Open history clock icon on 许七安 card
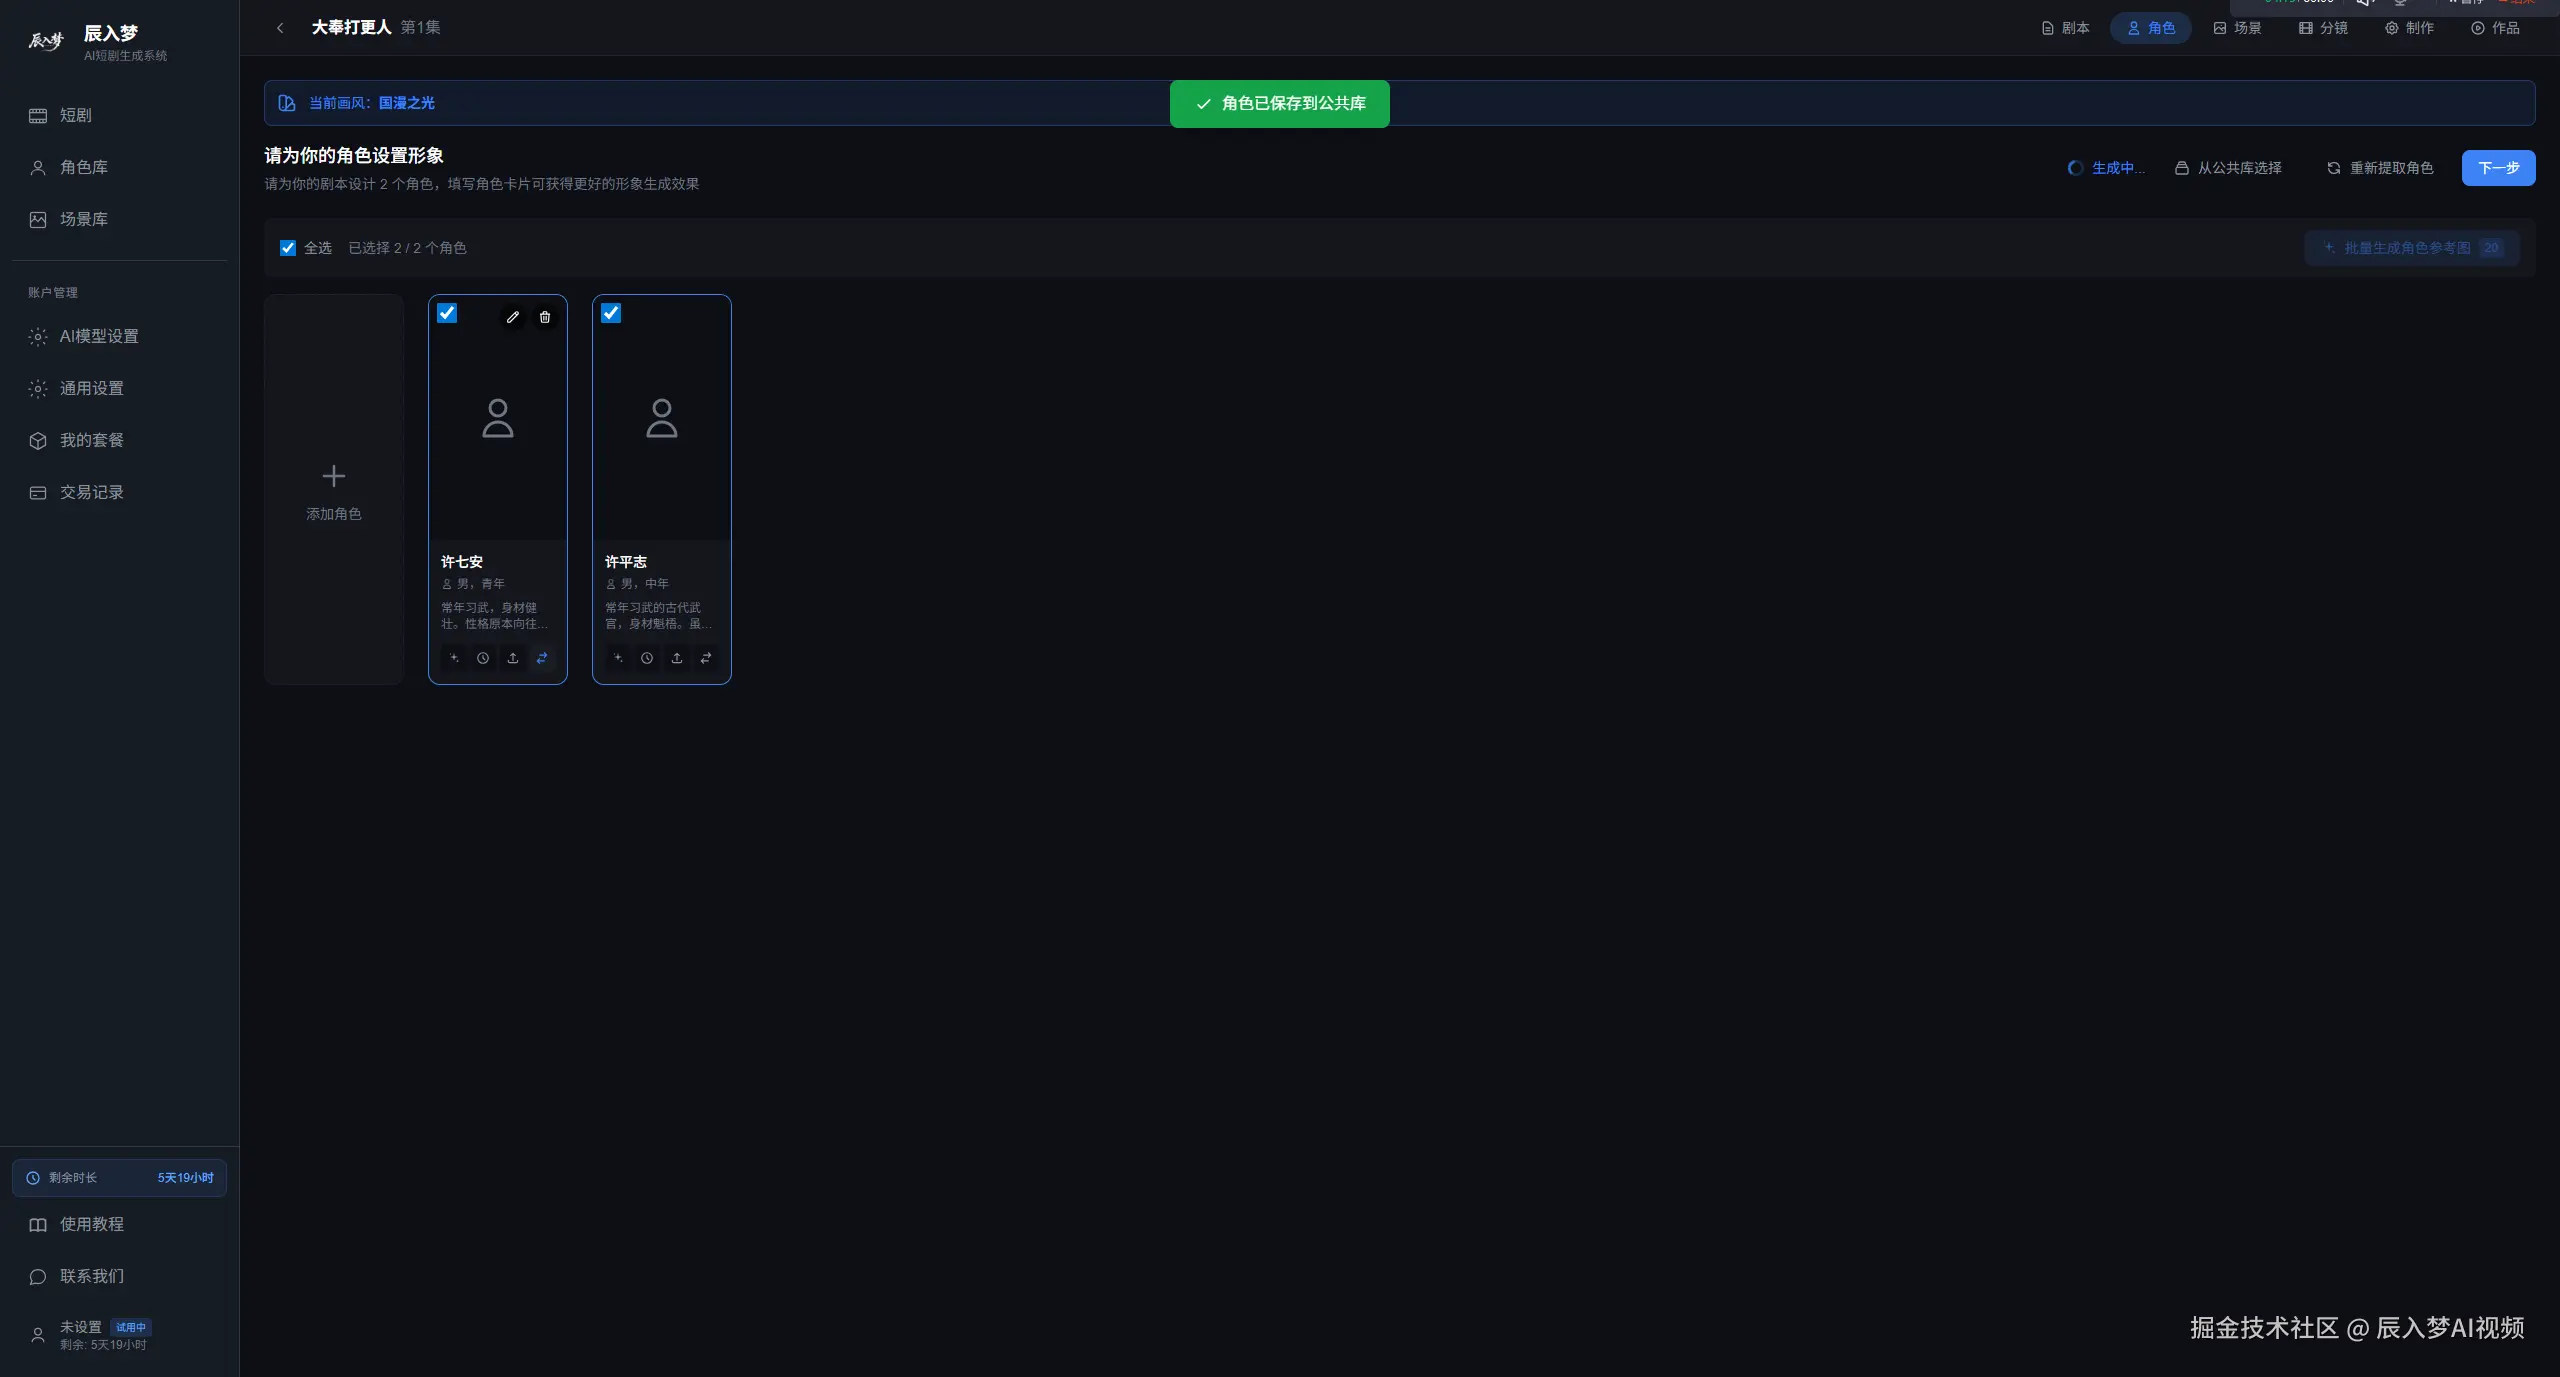2560x1377 pixels. [x=483, y=658]
